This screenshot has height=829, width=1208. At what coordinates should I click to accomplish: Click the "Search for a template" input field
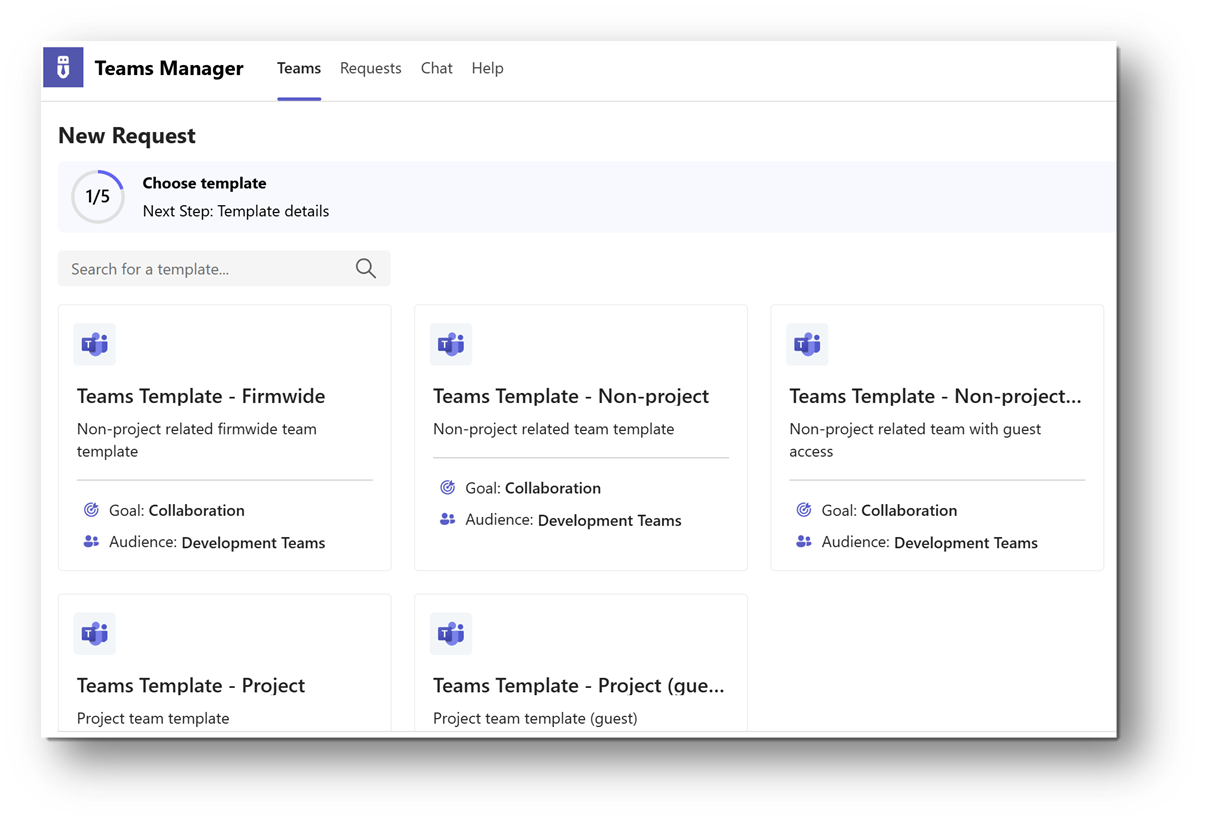200,268
